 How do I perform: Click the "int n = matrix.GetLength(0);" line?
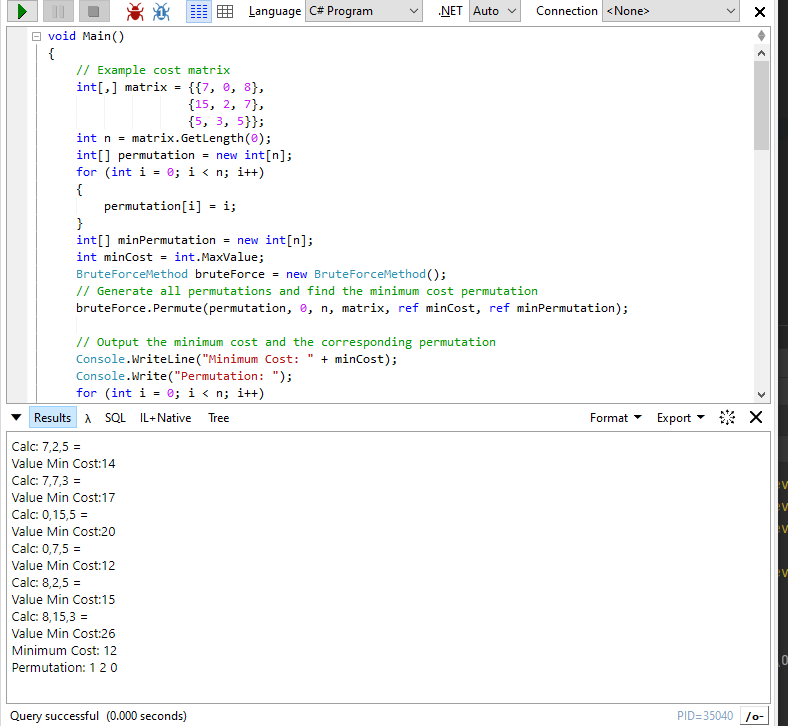click(173, 138)
